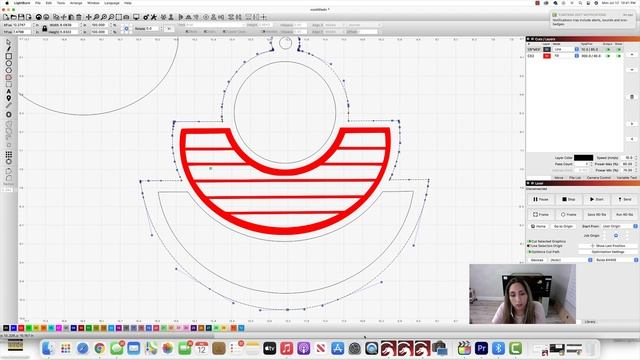The image size is (640, 360).
Task: Click the Go to Origin button
Action: pyautogui.click(x=563, y=226)
